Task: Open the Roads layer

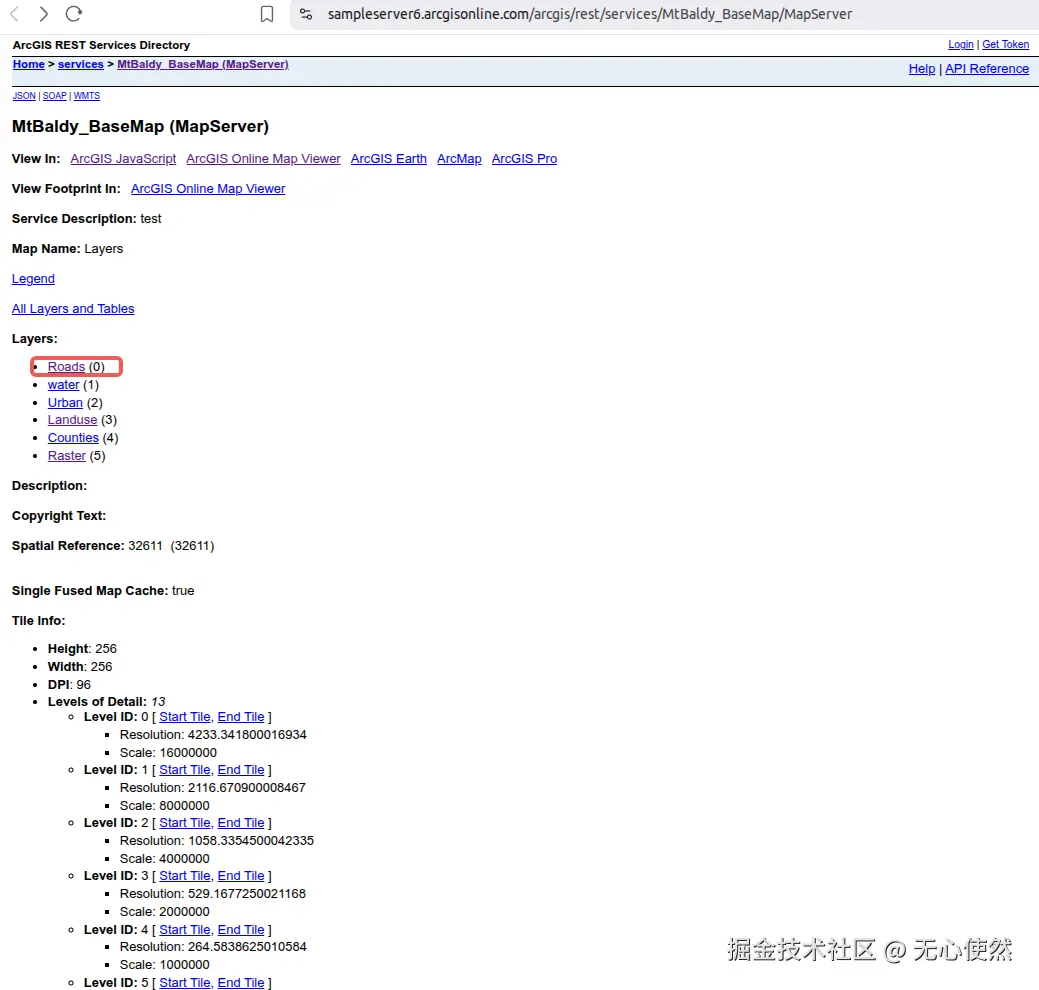Action: [66, 367]
